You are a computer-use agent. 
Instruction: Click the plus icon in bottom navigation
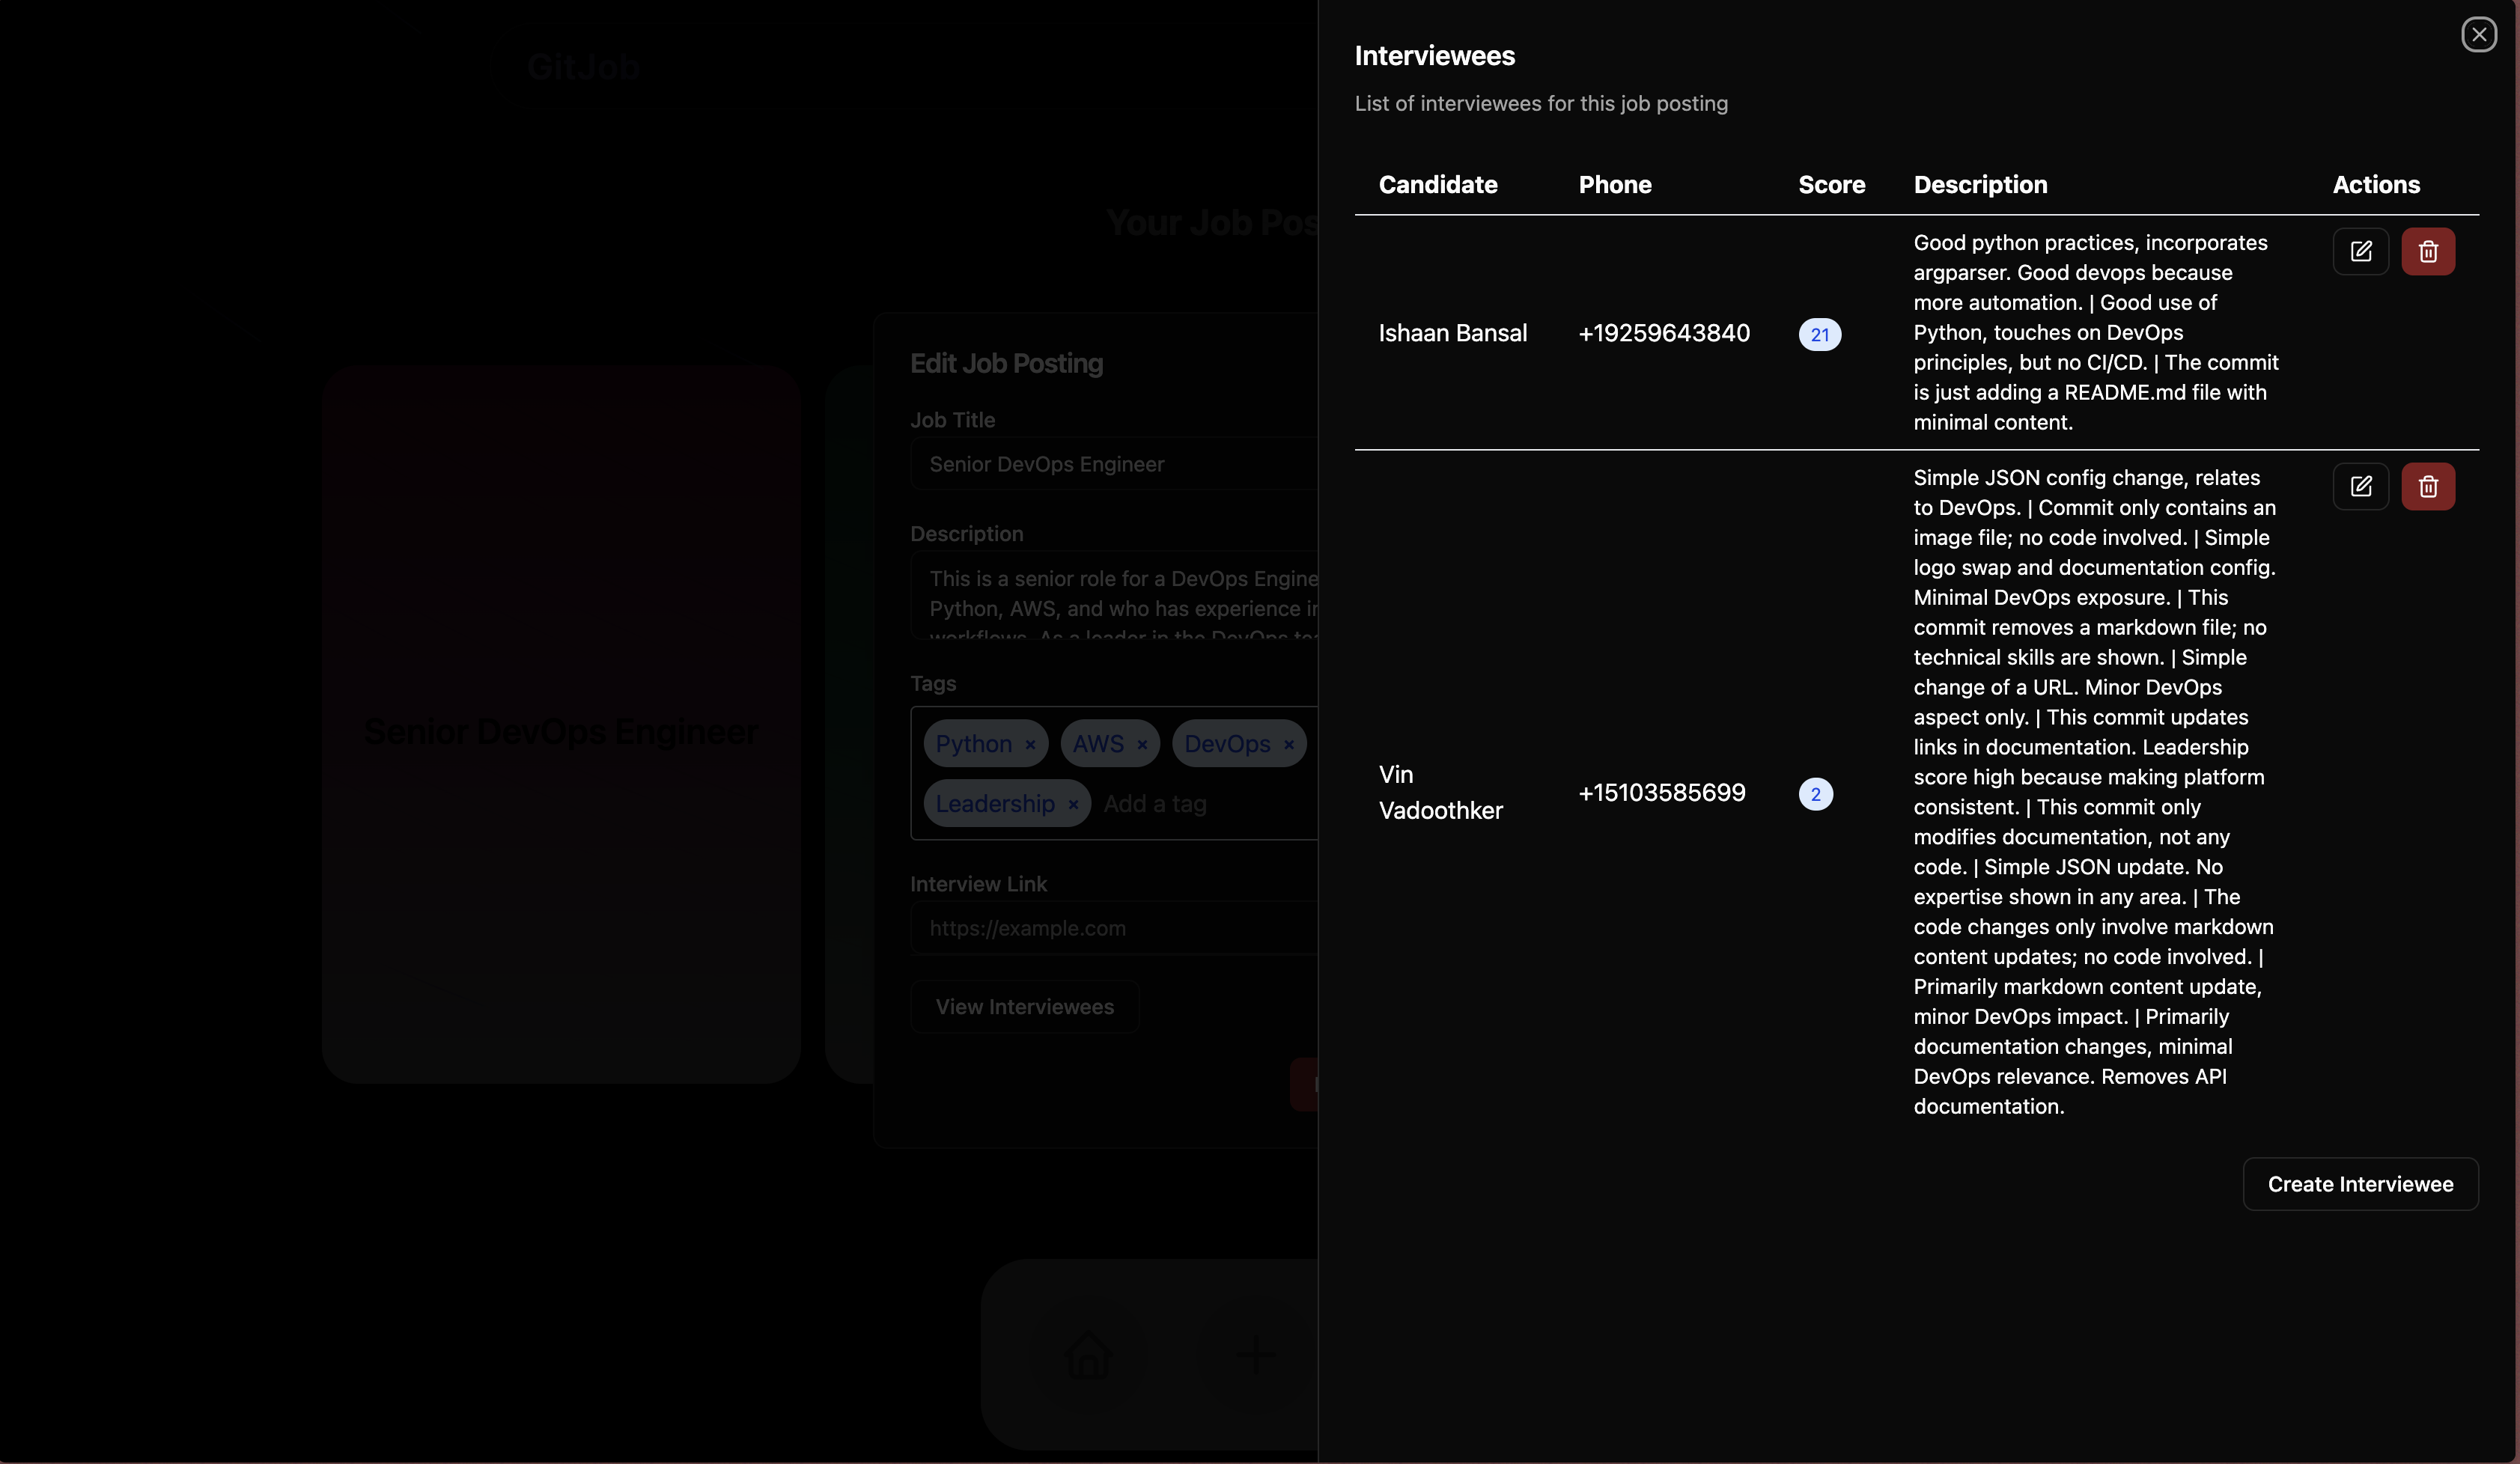pyautogui.click(x=1255, y=1356)
